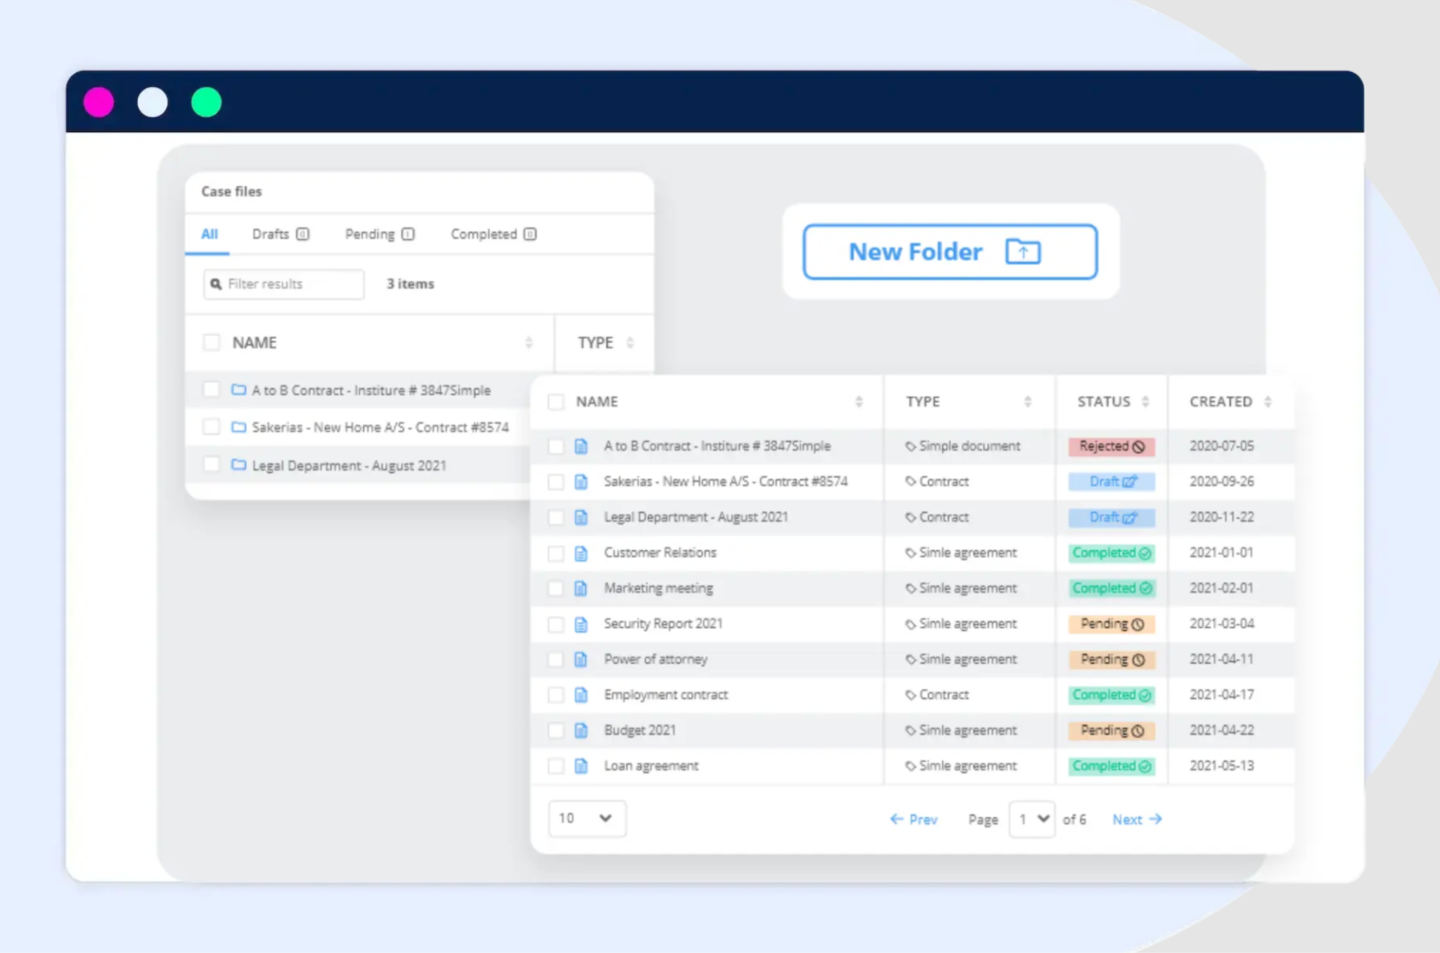Screen dimensions: 1440x953
Task: Click tag icon beside Simple document type
Action: (911, 447)
